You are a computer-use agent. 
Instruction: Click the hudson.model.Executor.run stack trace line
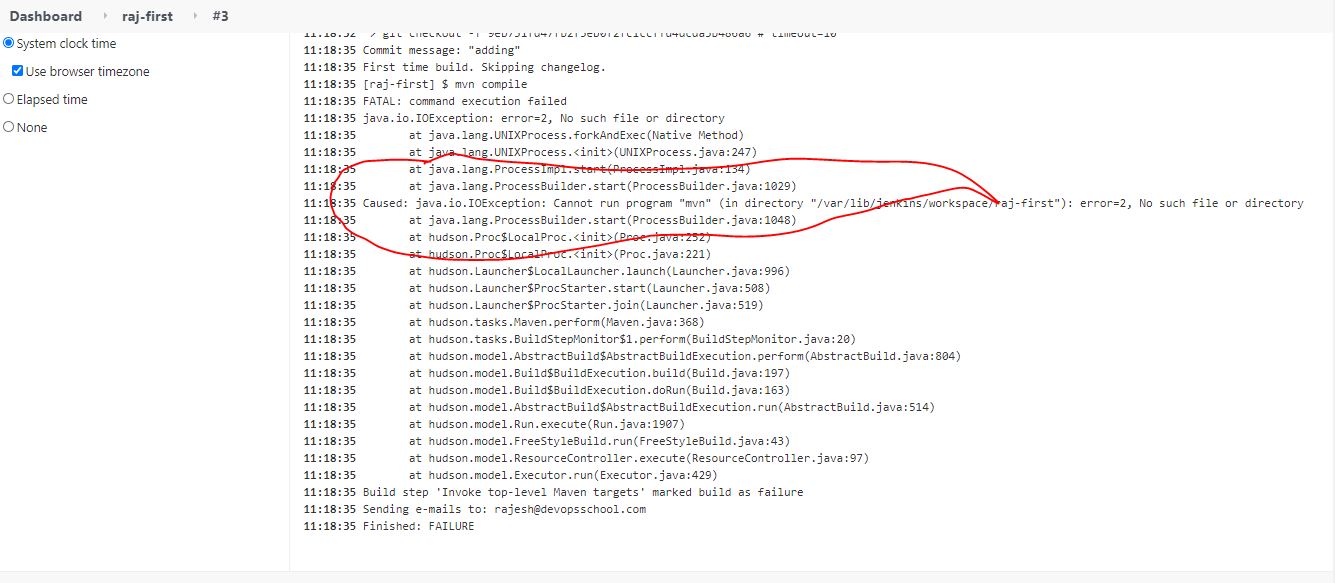563,475
